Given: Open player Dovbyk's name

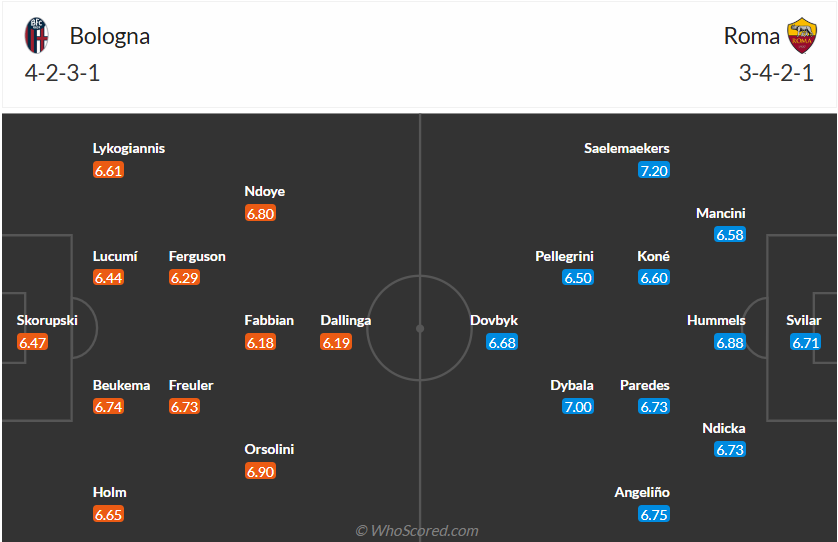Looking at the screenshot, I should coord(494,320).
